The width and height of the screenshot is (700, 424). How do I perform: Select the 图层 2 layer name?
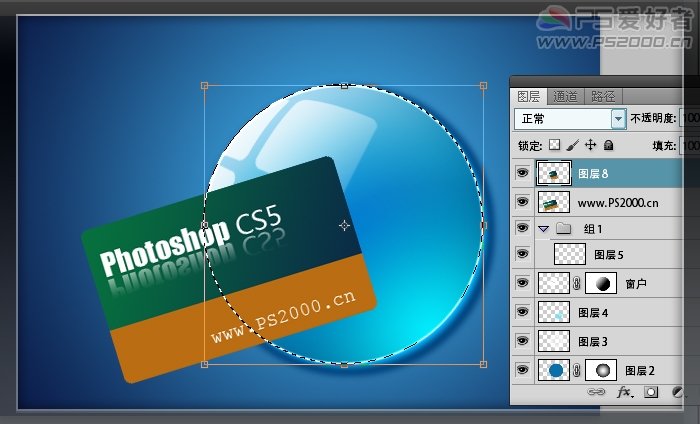point(640,371)
